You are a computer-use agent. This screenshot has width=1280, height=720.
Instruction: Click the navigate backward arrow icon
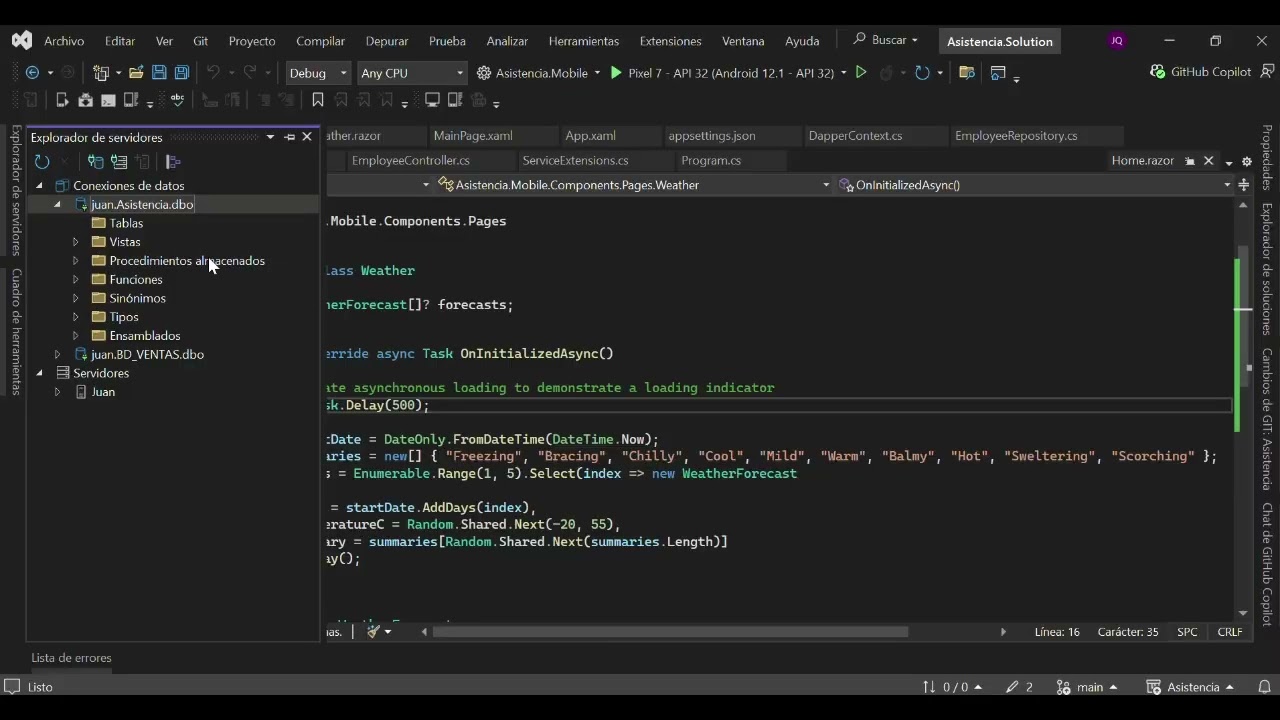tap(32, 72)
